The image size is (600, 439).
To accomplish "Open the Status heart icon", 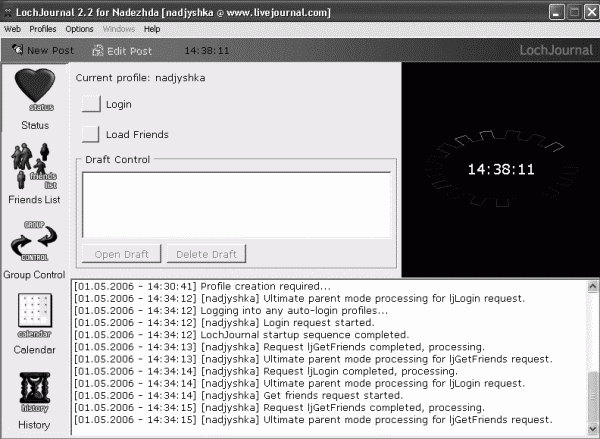I will (x=35, y=90).
